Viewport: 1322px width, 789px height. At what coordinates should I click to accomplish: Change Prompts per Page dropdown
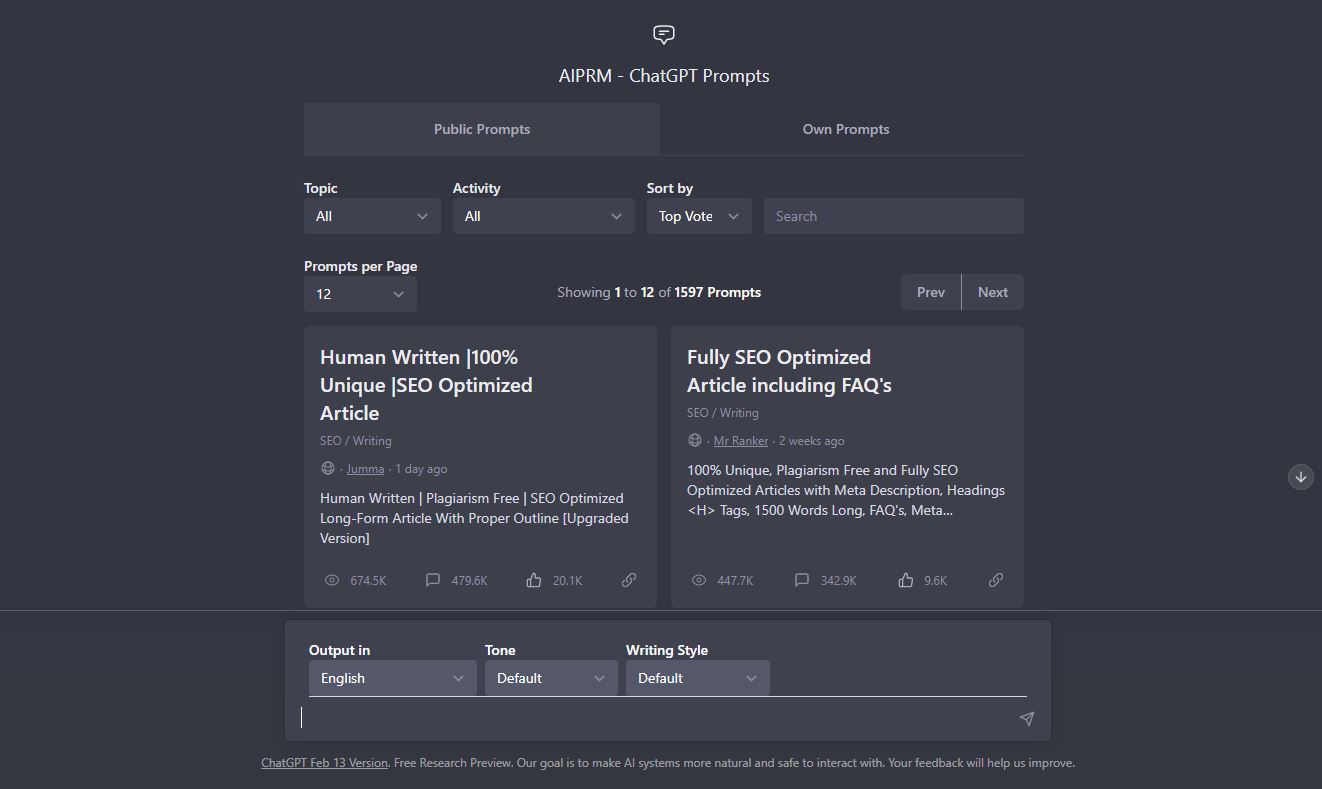360,294
